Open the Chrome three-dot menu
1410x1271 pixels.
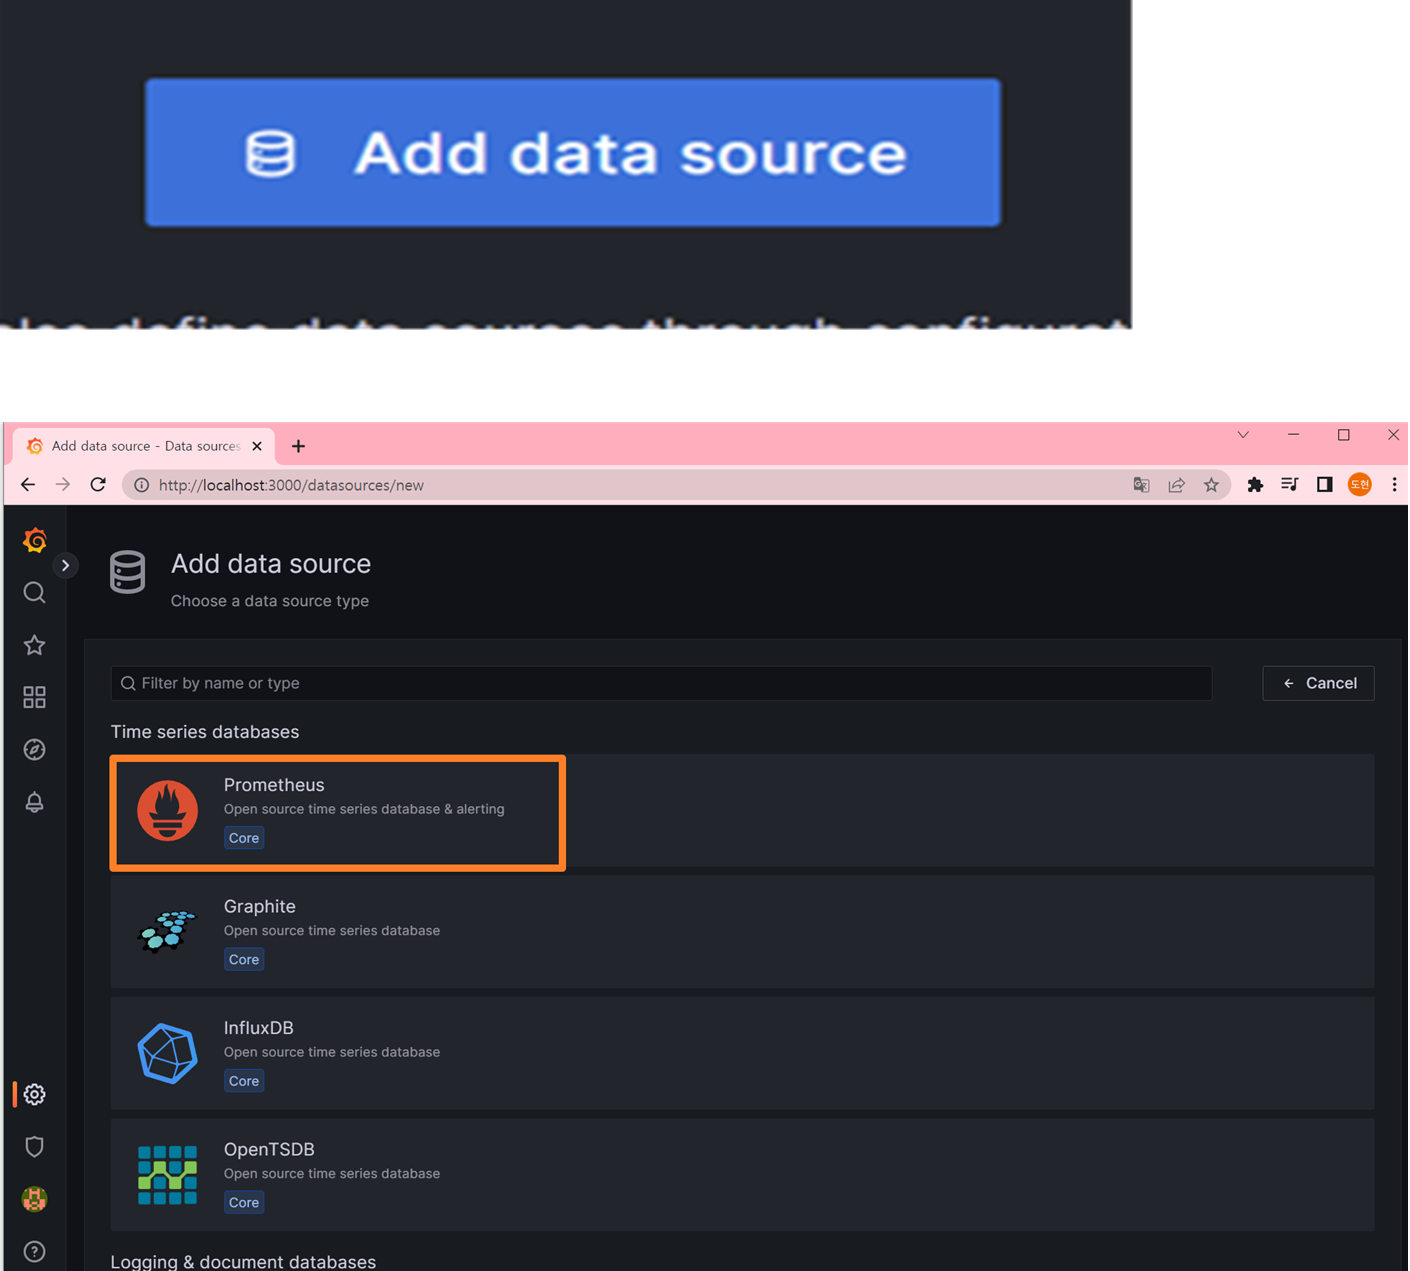click(1394, 485)
